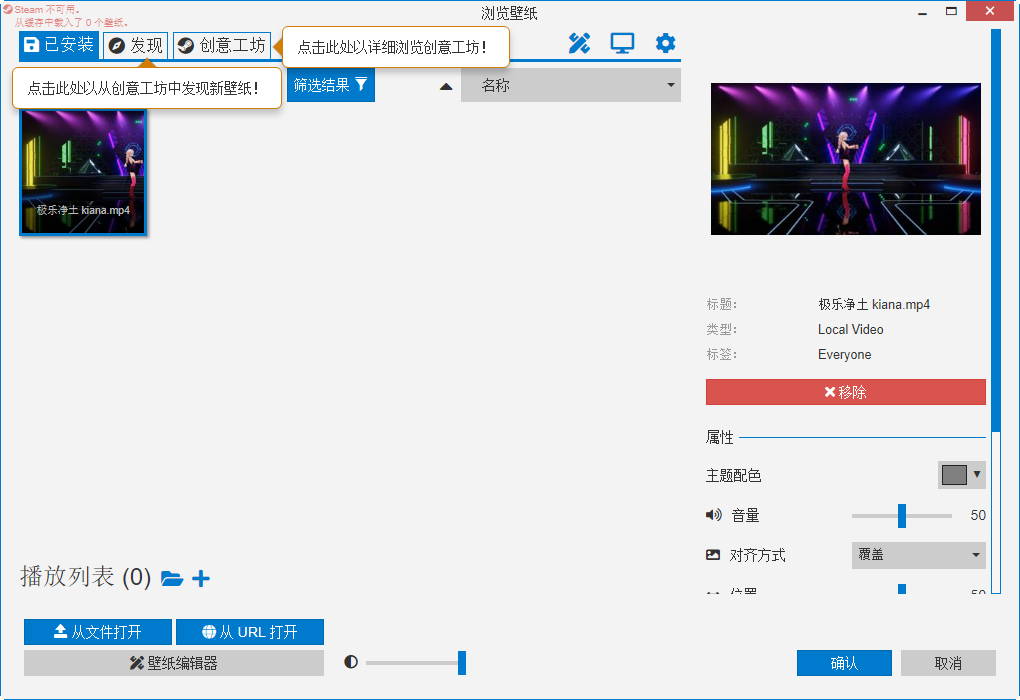The image size is (1020, 700).
Task: Open the wallpaper editor icon in top toolbar
Action: click(x=579, y=44)
